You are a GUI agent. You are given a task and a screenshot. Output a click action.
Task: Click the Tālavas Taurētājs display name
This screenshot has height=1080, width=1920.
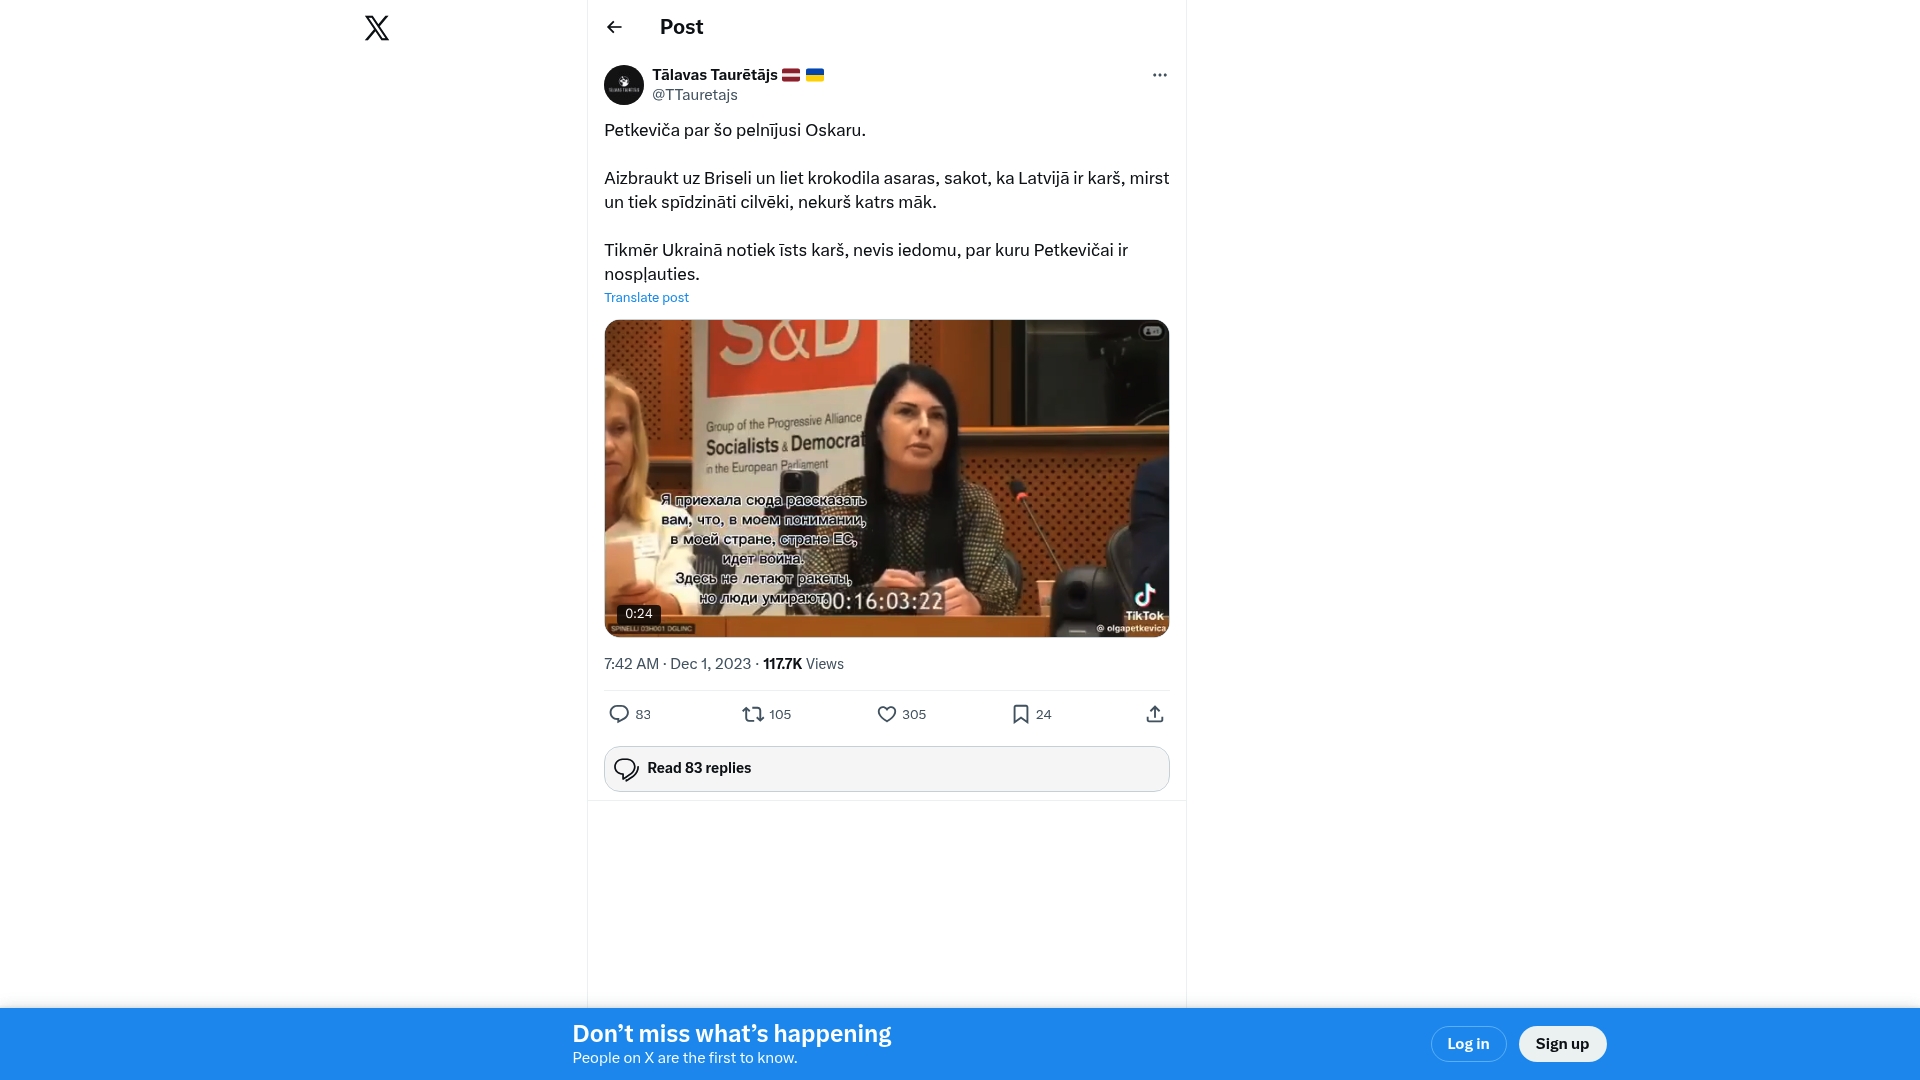[x=715, y=75]
